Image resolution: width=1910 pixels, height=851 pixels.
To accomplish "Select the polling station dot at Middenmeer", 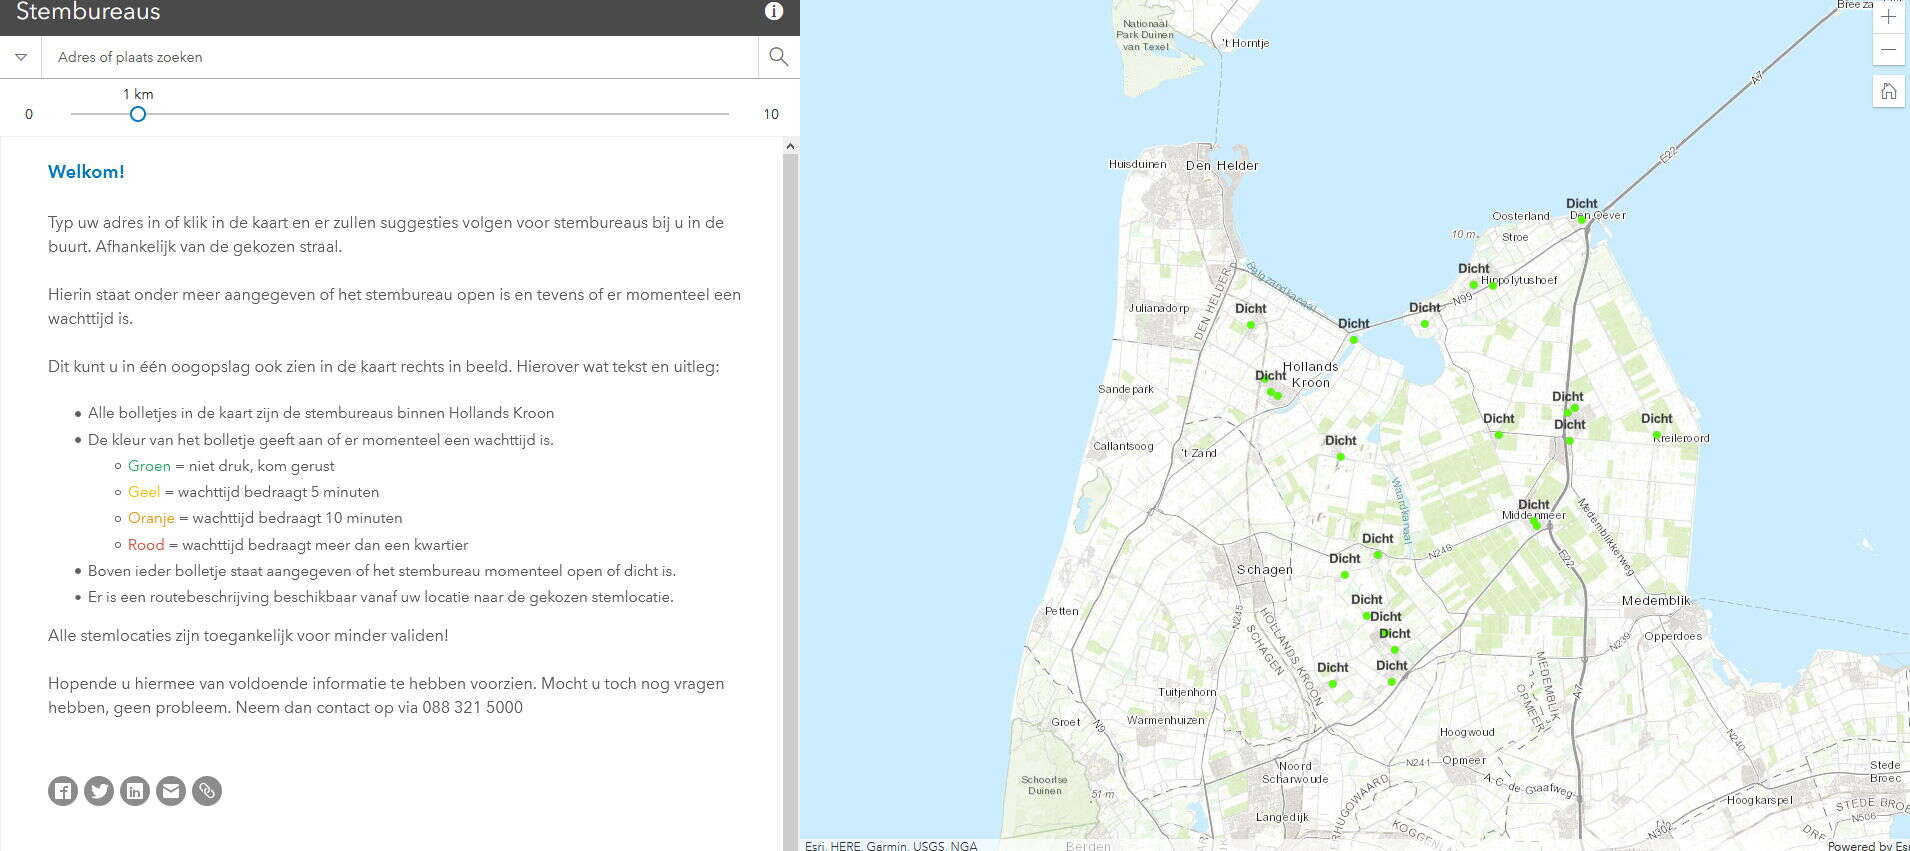I will pyautogui.click(x=1535, y=523).
